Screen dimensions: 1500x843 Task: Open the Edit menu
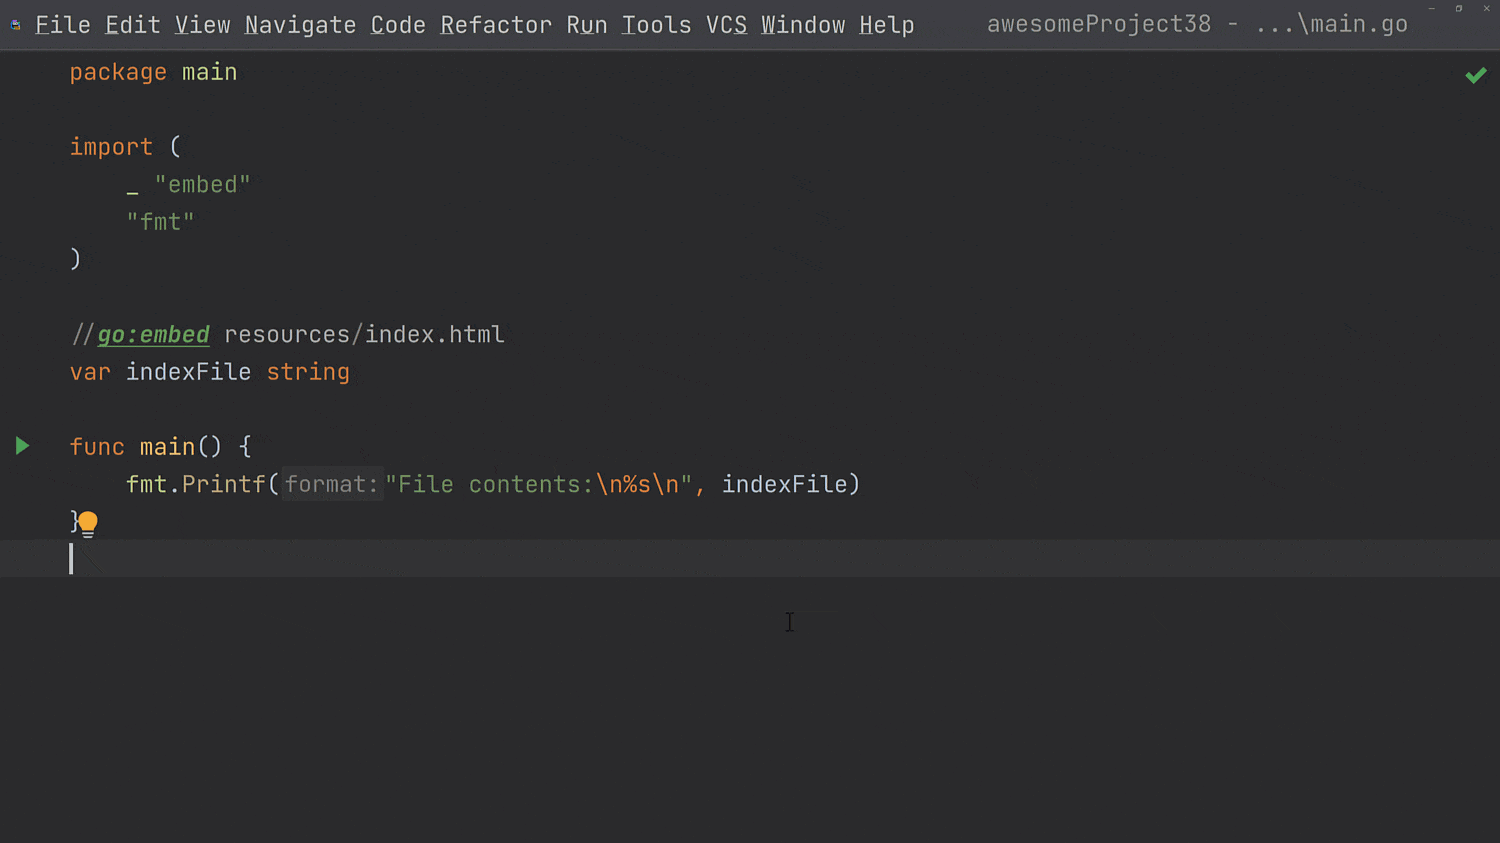[132, 24]
